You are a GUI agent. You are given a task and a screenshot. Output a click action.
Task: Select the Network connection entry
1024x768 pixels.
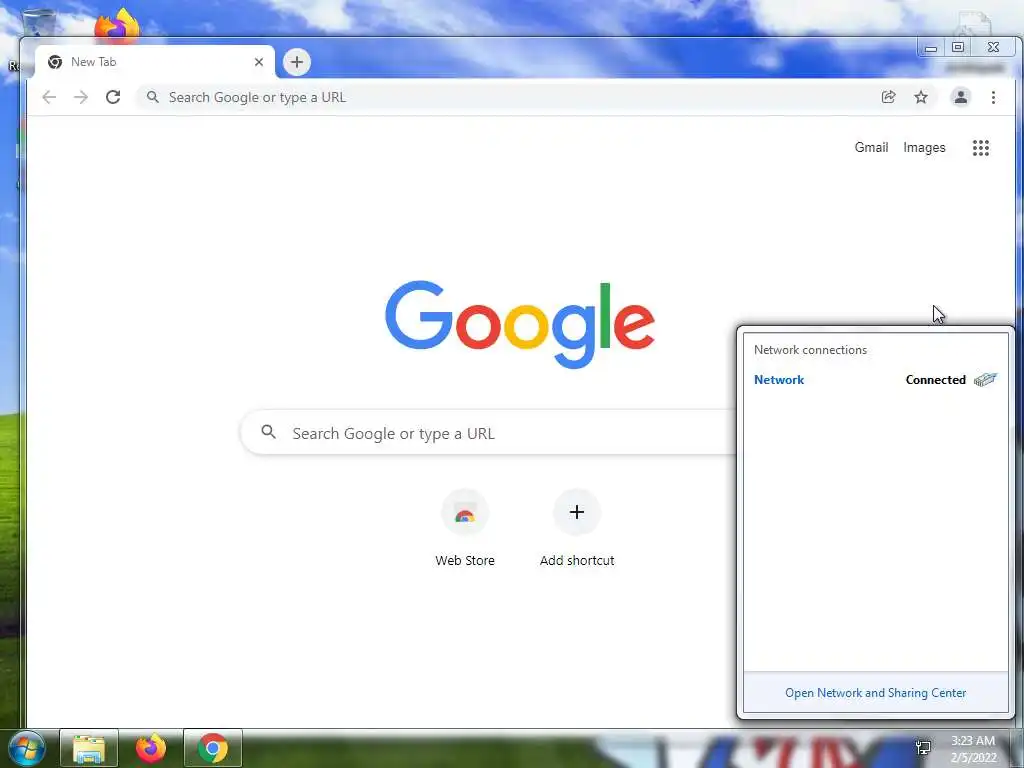tap(876, 380)
